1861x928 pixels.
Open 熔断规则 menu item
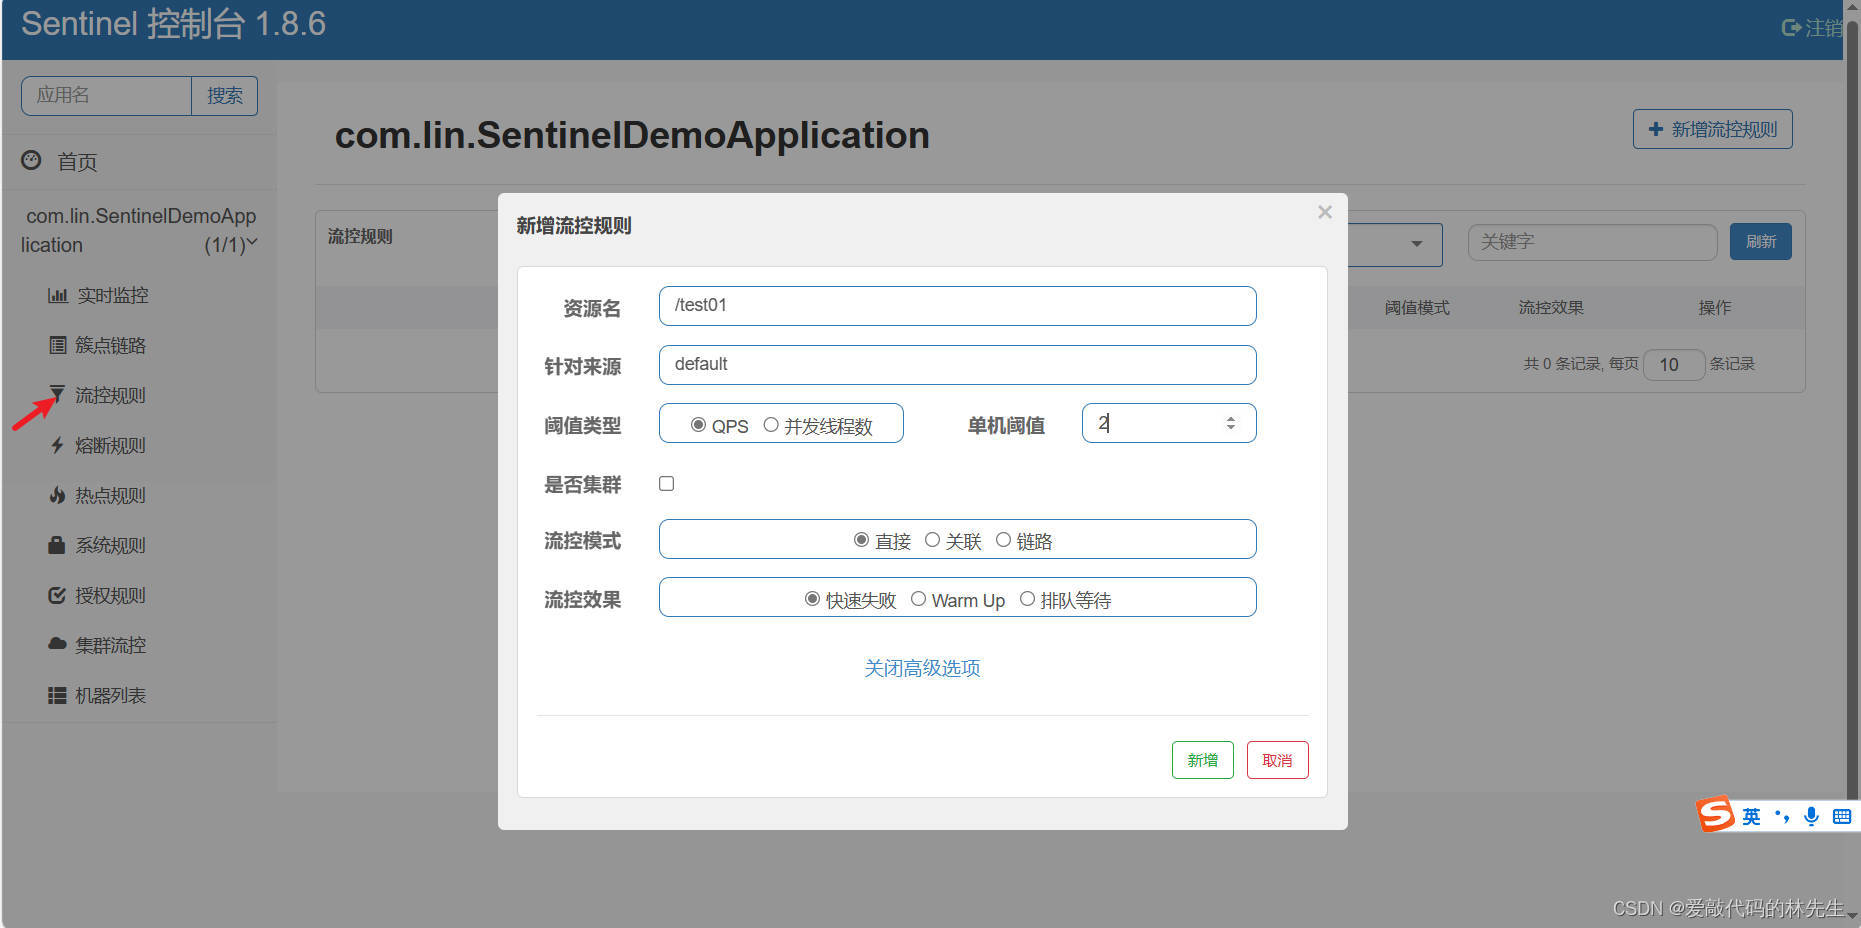[111, 445]
